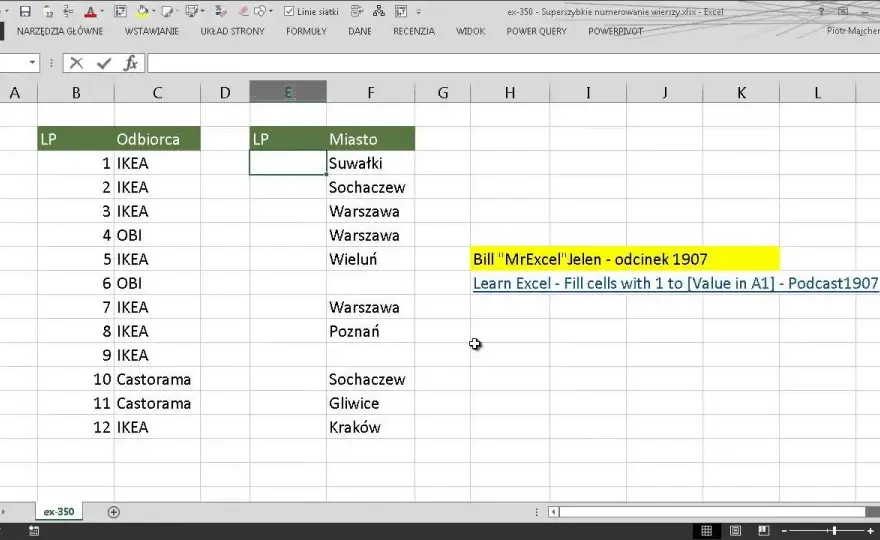Click the zoom out minus icon
The image size is (880, 540).
pyautogui.click(x=785, y=530)
